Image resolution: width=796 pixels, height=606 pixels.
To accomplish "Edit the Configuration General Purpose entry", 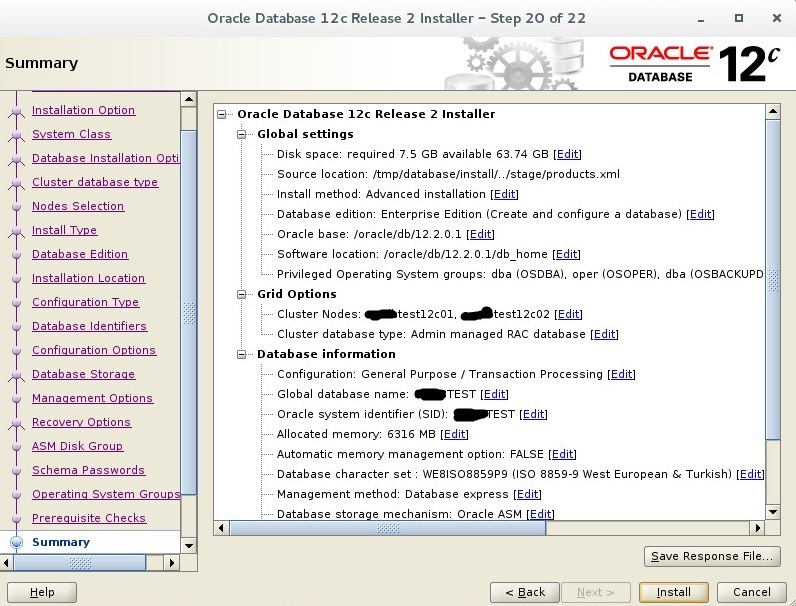I will 621,374.
